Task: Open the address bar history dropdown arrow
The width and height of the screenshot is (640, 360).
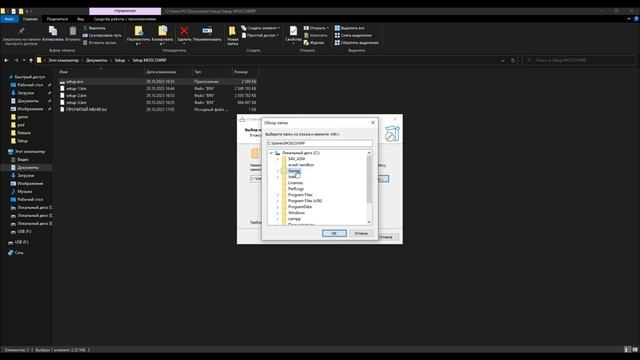Action: coord(503,60)
